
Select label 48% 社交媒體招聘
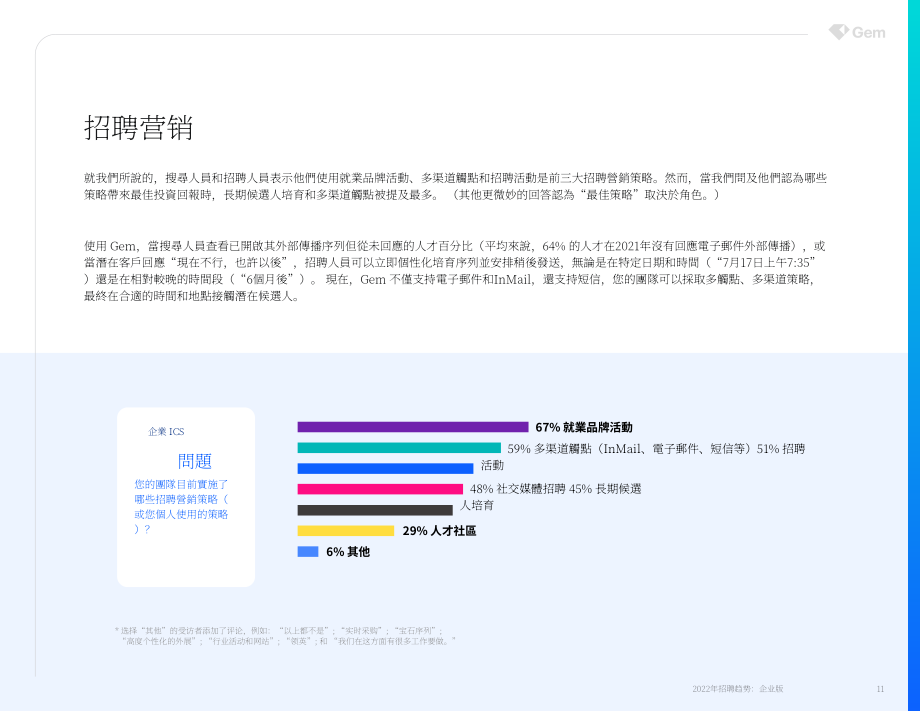518,489
